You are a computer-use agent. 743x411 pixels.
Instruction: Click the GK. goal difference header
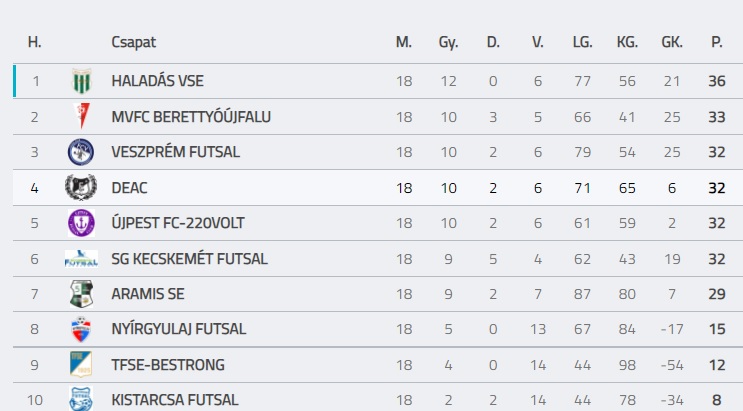tap(672, 42)
